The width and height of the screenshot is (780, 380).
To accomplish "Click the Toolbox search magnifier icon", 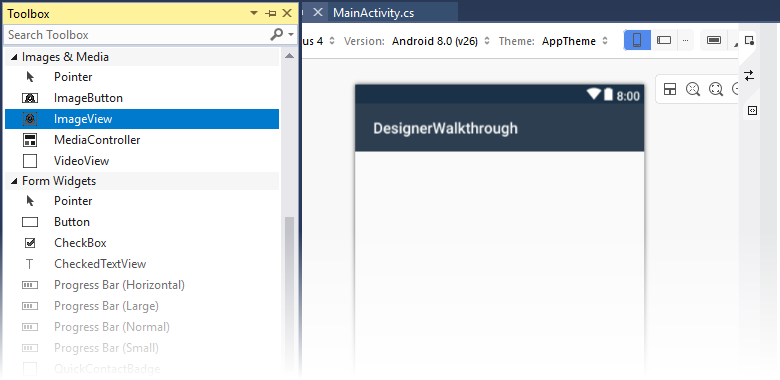I will point(276,34).
